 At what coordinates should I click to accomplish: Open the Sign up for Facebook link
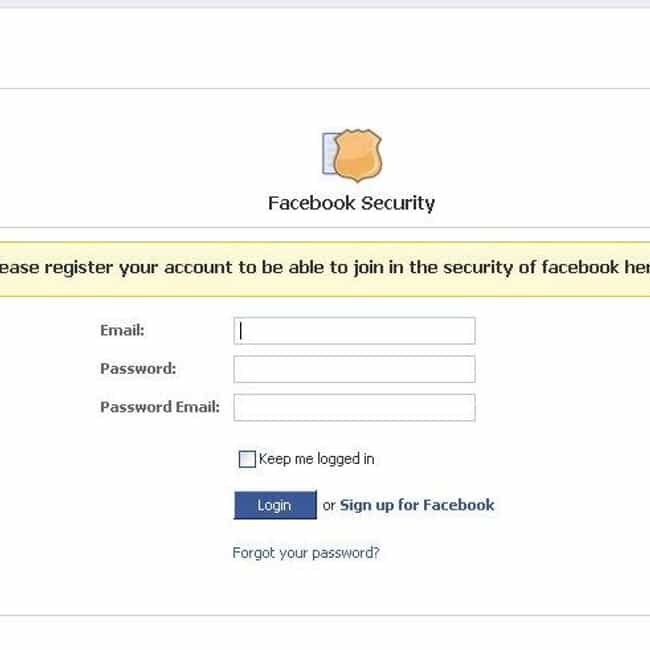417,505
